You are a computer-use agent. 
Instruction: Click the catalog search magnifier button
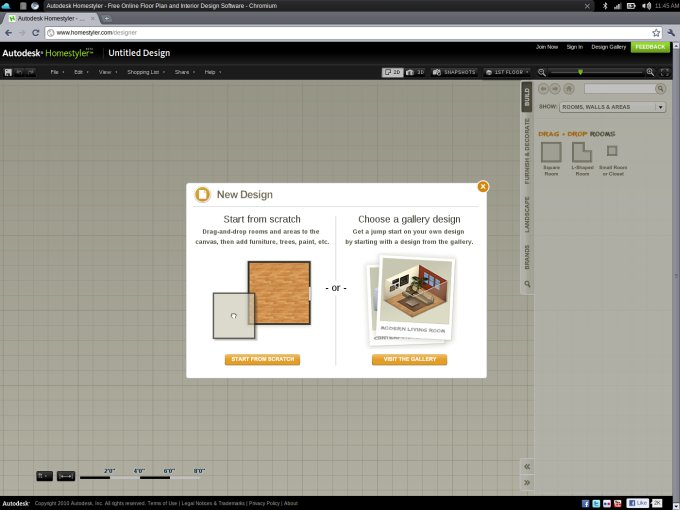(x=660, y=88)
